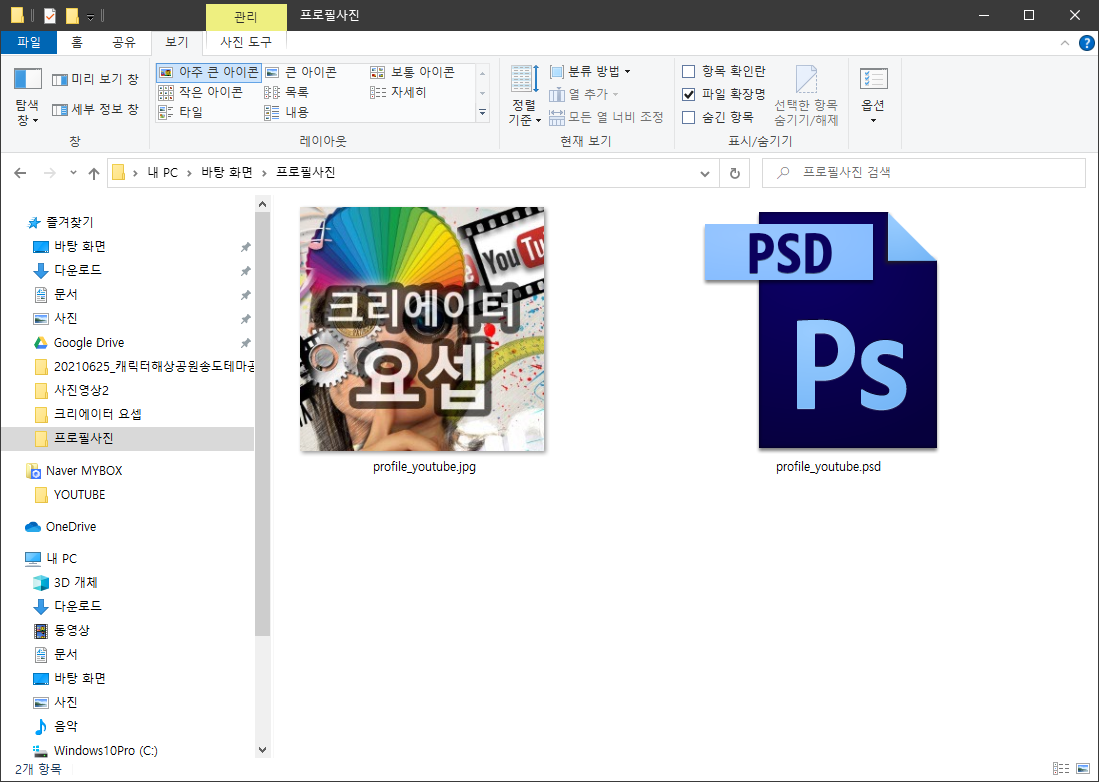
Task: Open the File tab
Action: point(29,43)
